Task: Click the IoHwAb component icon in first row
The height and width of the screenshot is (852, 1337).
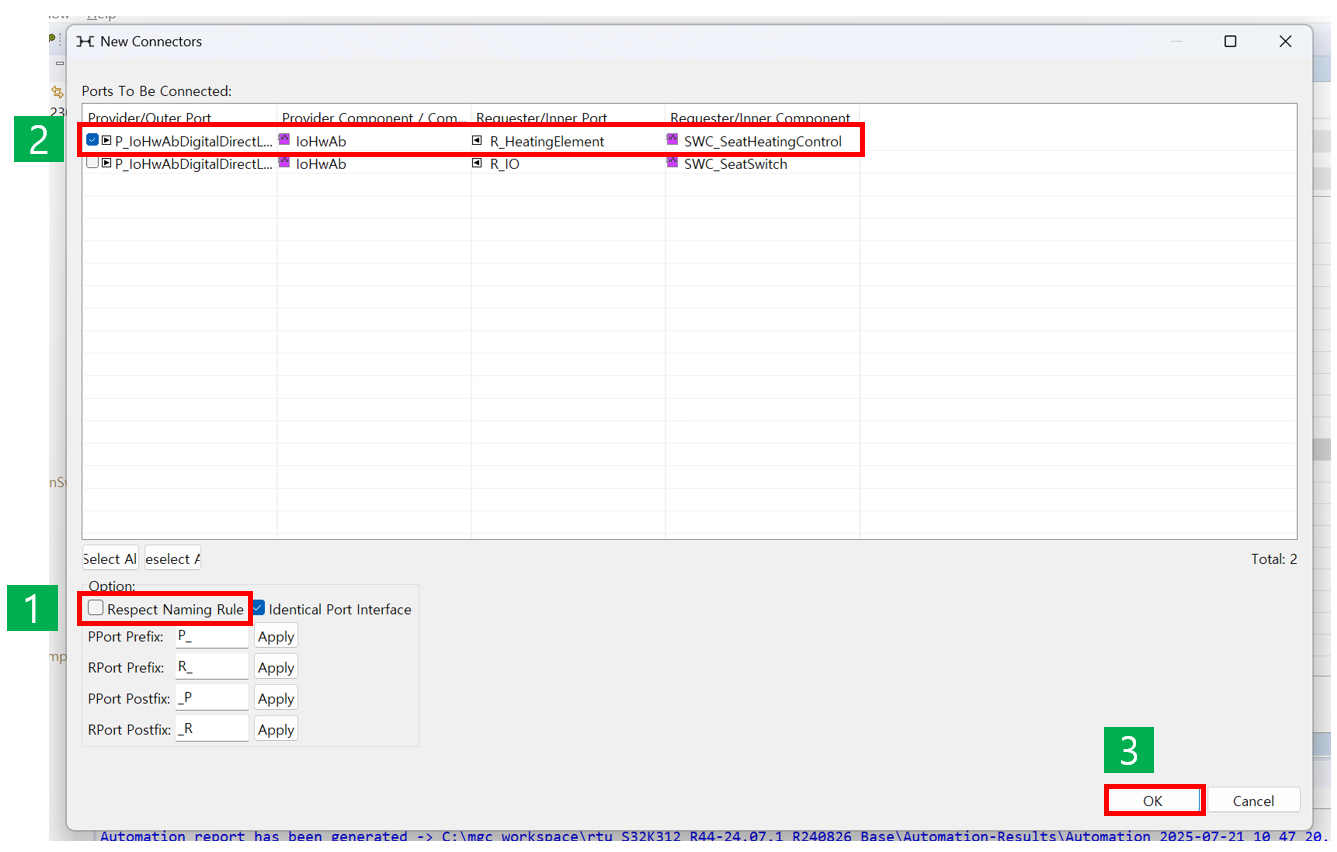Action: coord(285,140)
